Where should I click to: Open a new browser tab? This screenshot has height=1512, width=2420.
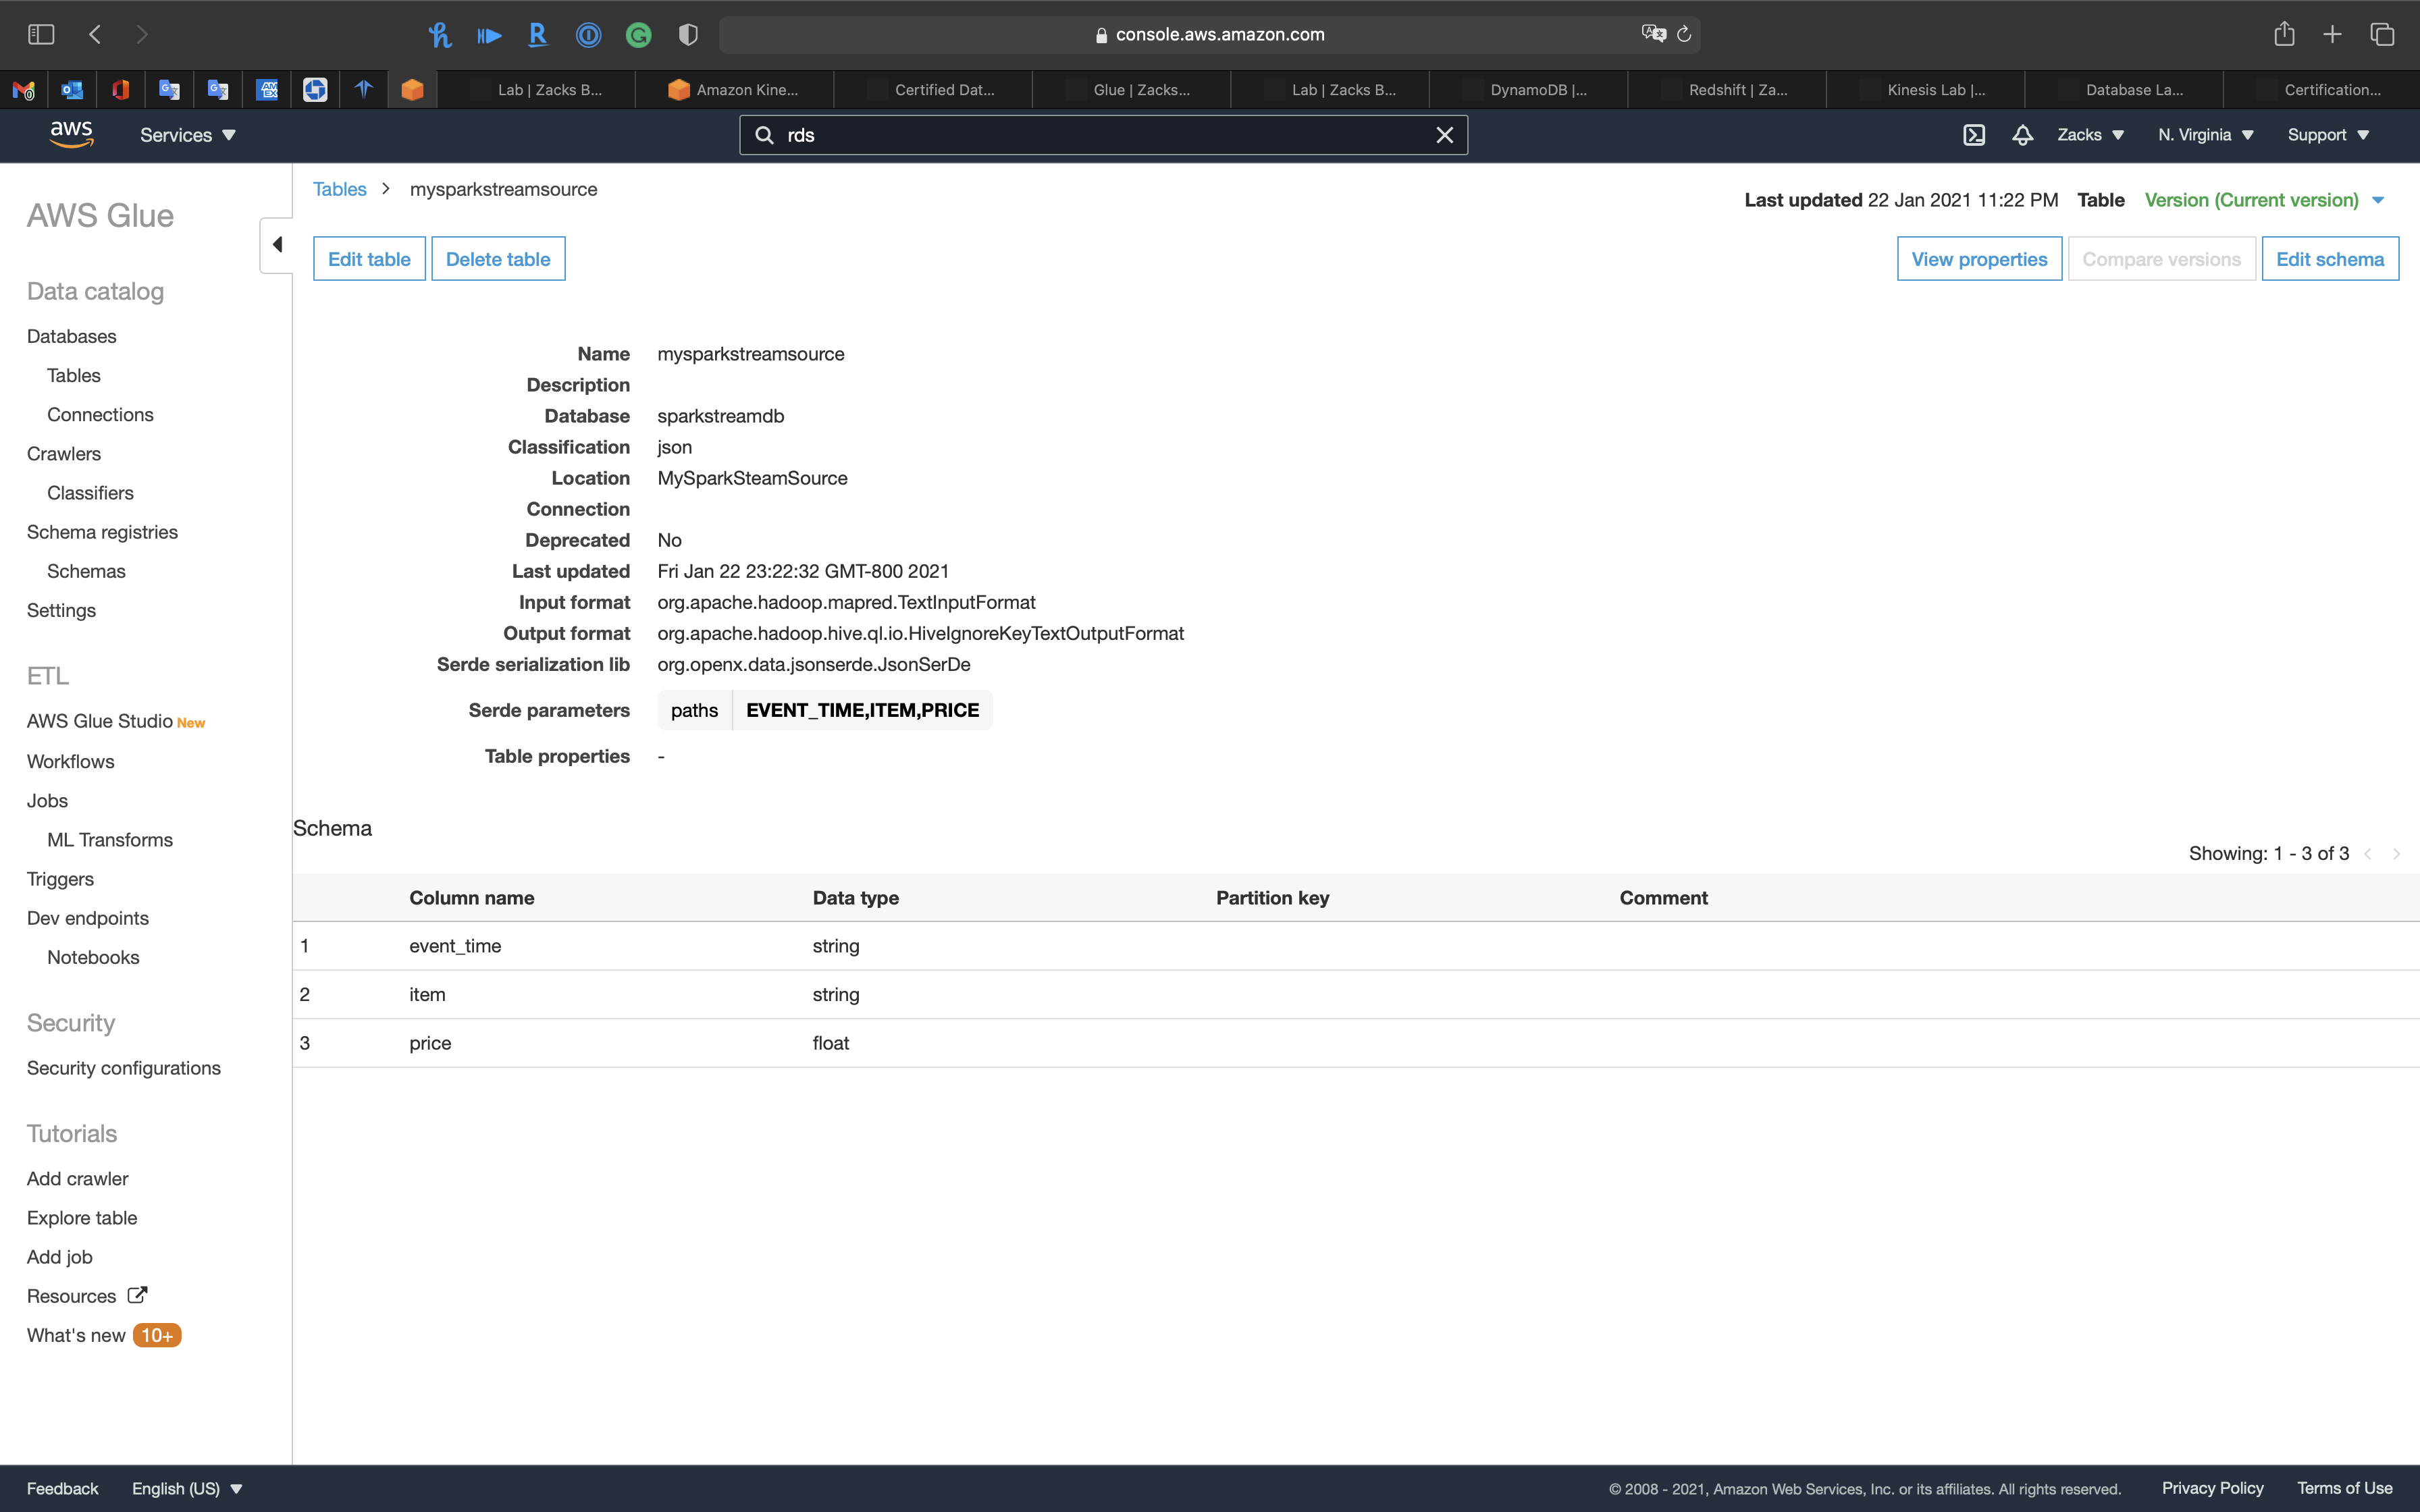2332,34
